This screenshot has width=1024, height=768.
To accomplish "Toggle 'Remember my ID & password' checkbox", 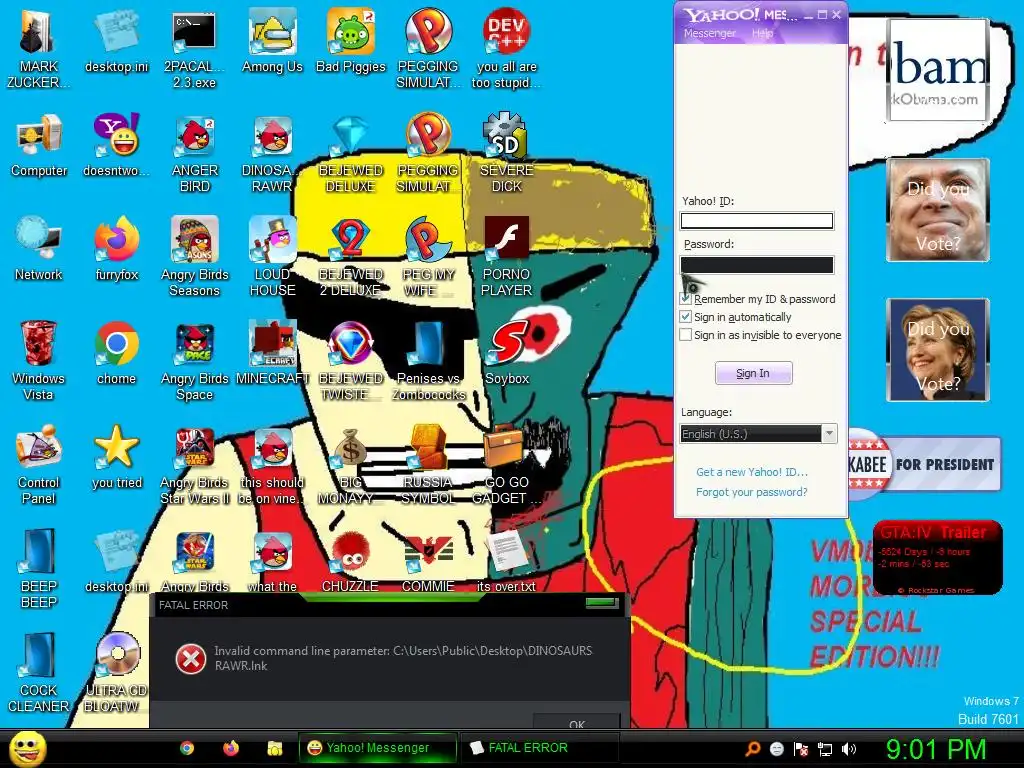I will click(686, 299).
